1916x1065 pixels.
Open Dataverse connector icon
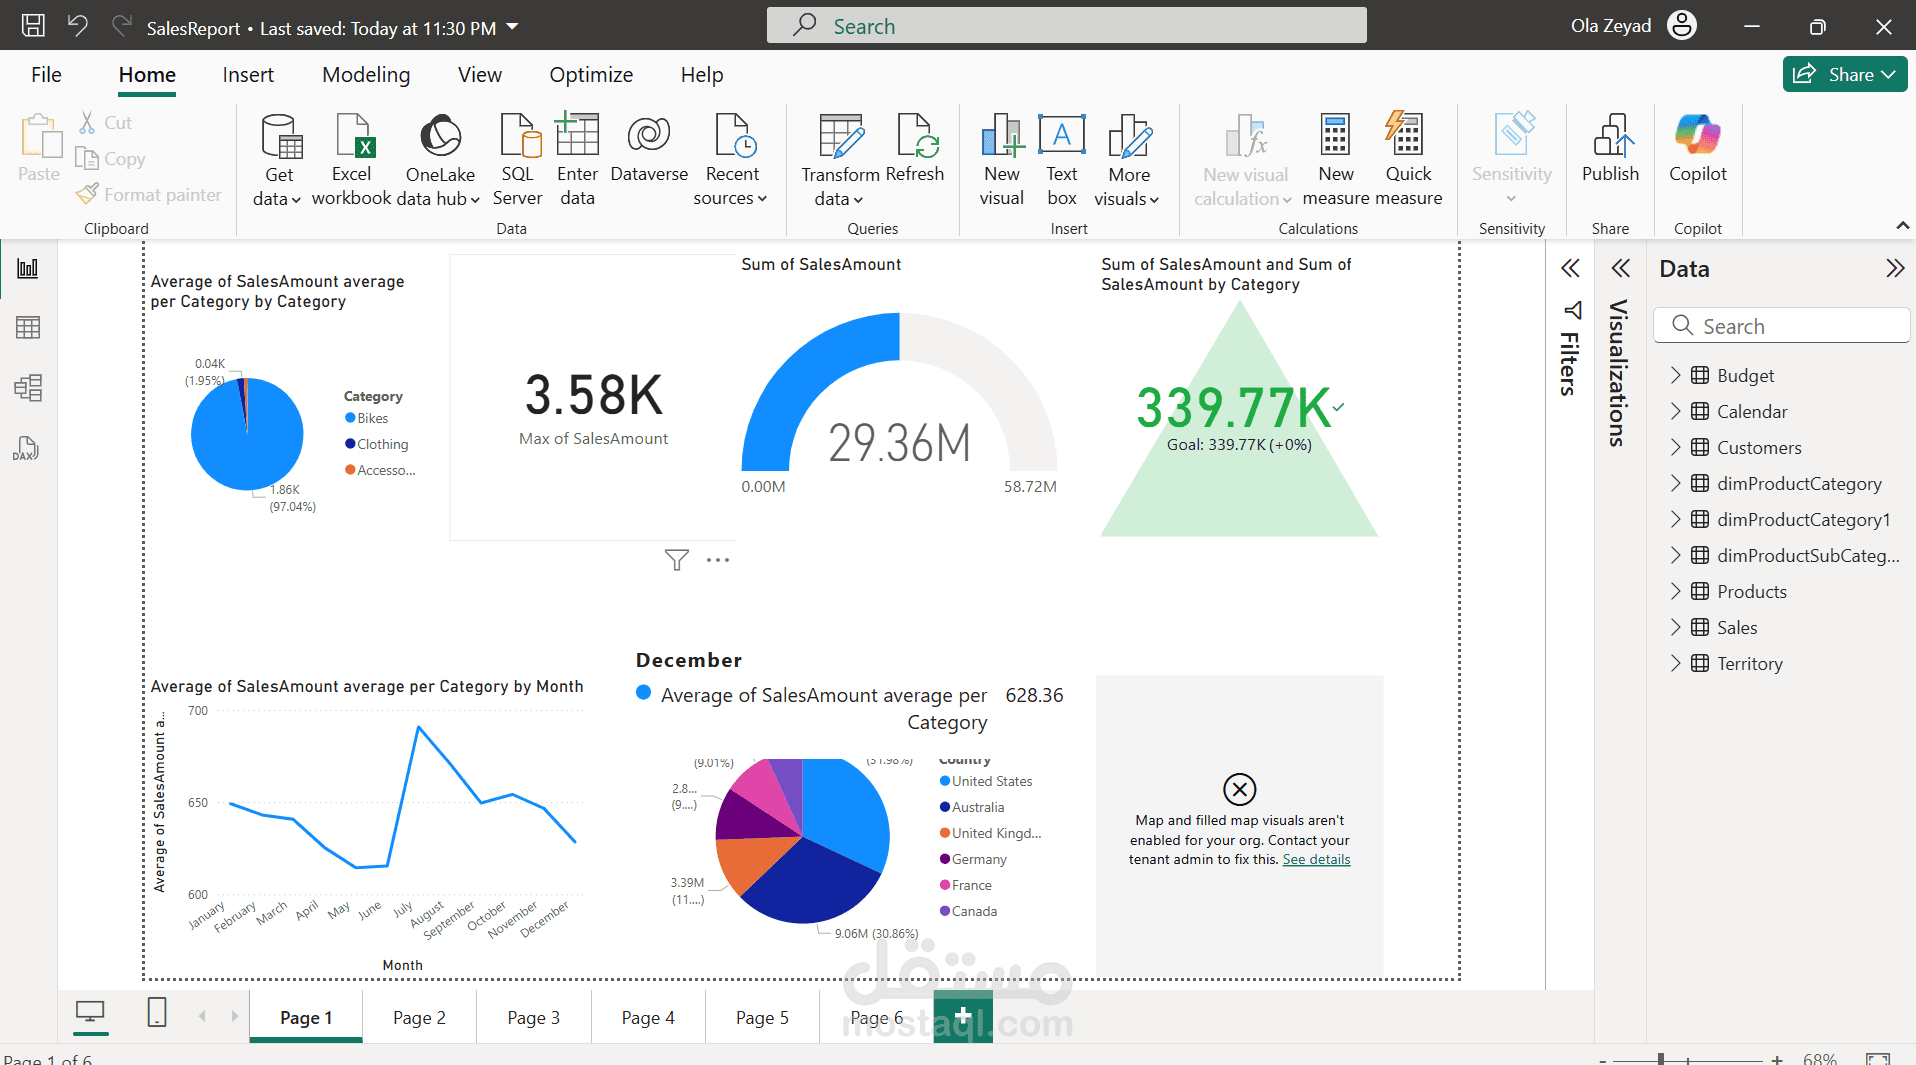coord(649,135)
